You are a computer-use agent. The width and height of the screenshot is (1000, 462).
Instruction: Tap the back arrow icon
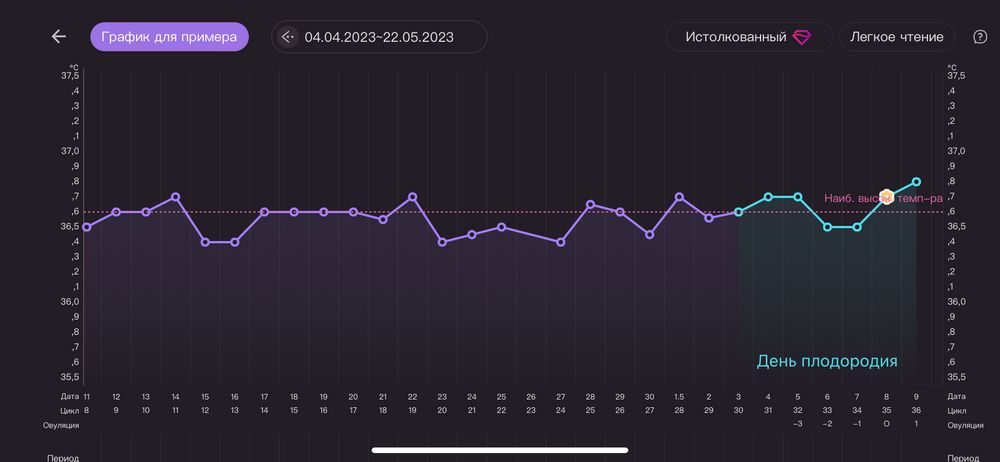(x=59, y=37)
